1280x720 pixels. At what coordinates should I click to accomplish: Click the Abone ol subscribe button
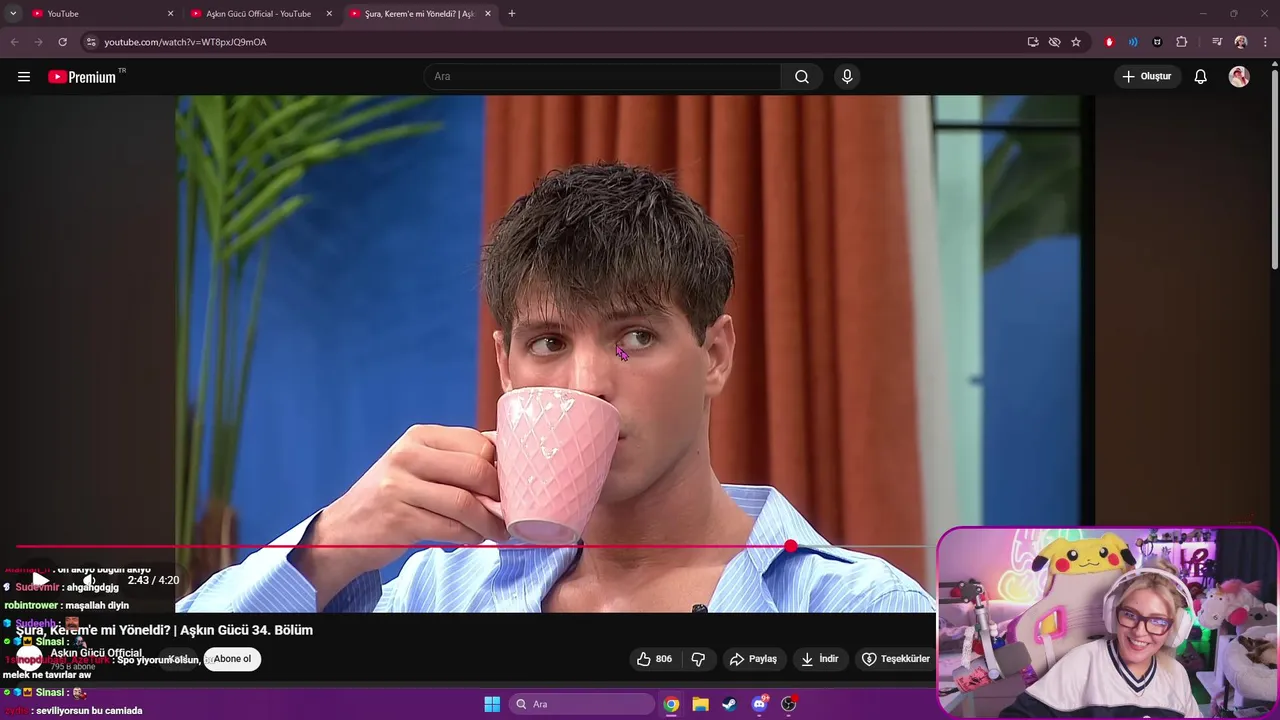coord(232,659)
